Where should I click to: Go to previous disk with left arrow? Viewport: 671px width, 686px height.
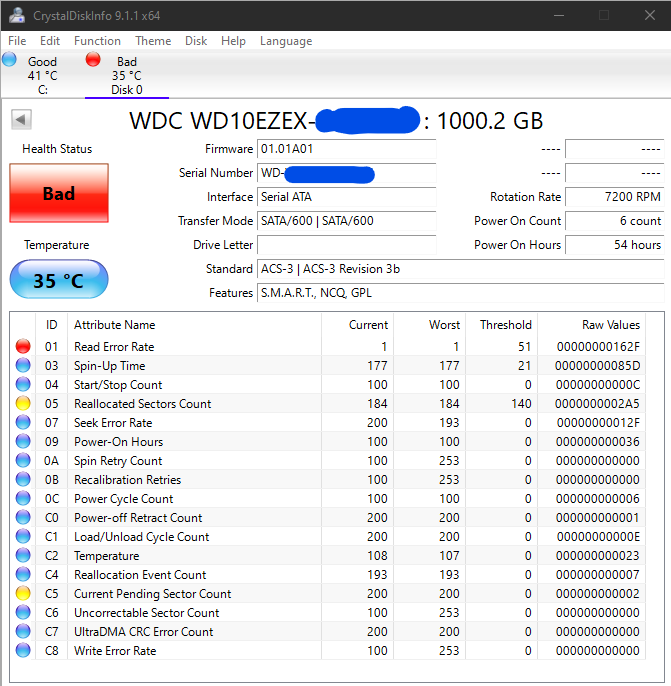point(21,119)
